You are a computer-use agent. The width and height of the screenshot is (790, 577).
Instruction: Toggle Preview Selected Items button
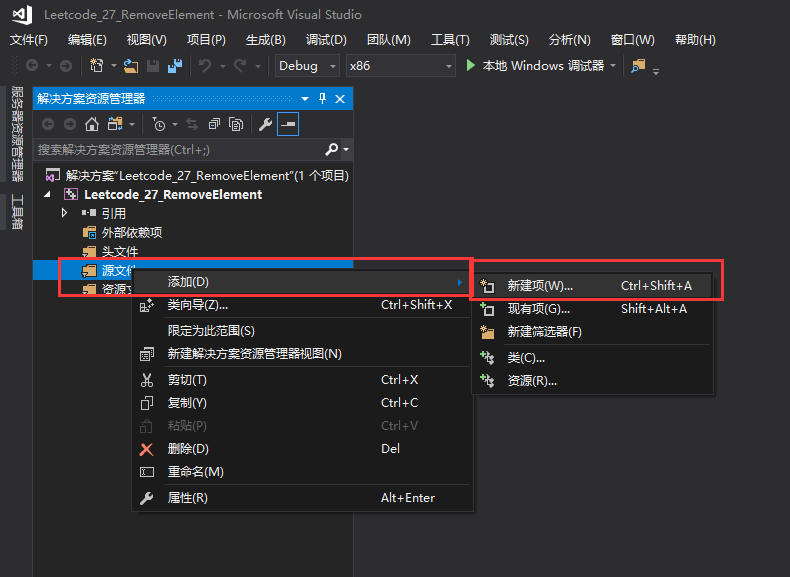pyautogui.click(x=288, y=124)
